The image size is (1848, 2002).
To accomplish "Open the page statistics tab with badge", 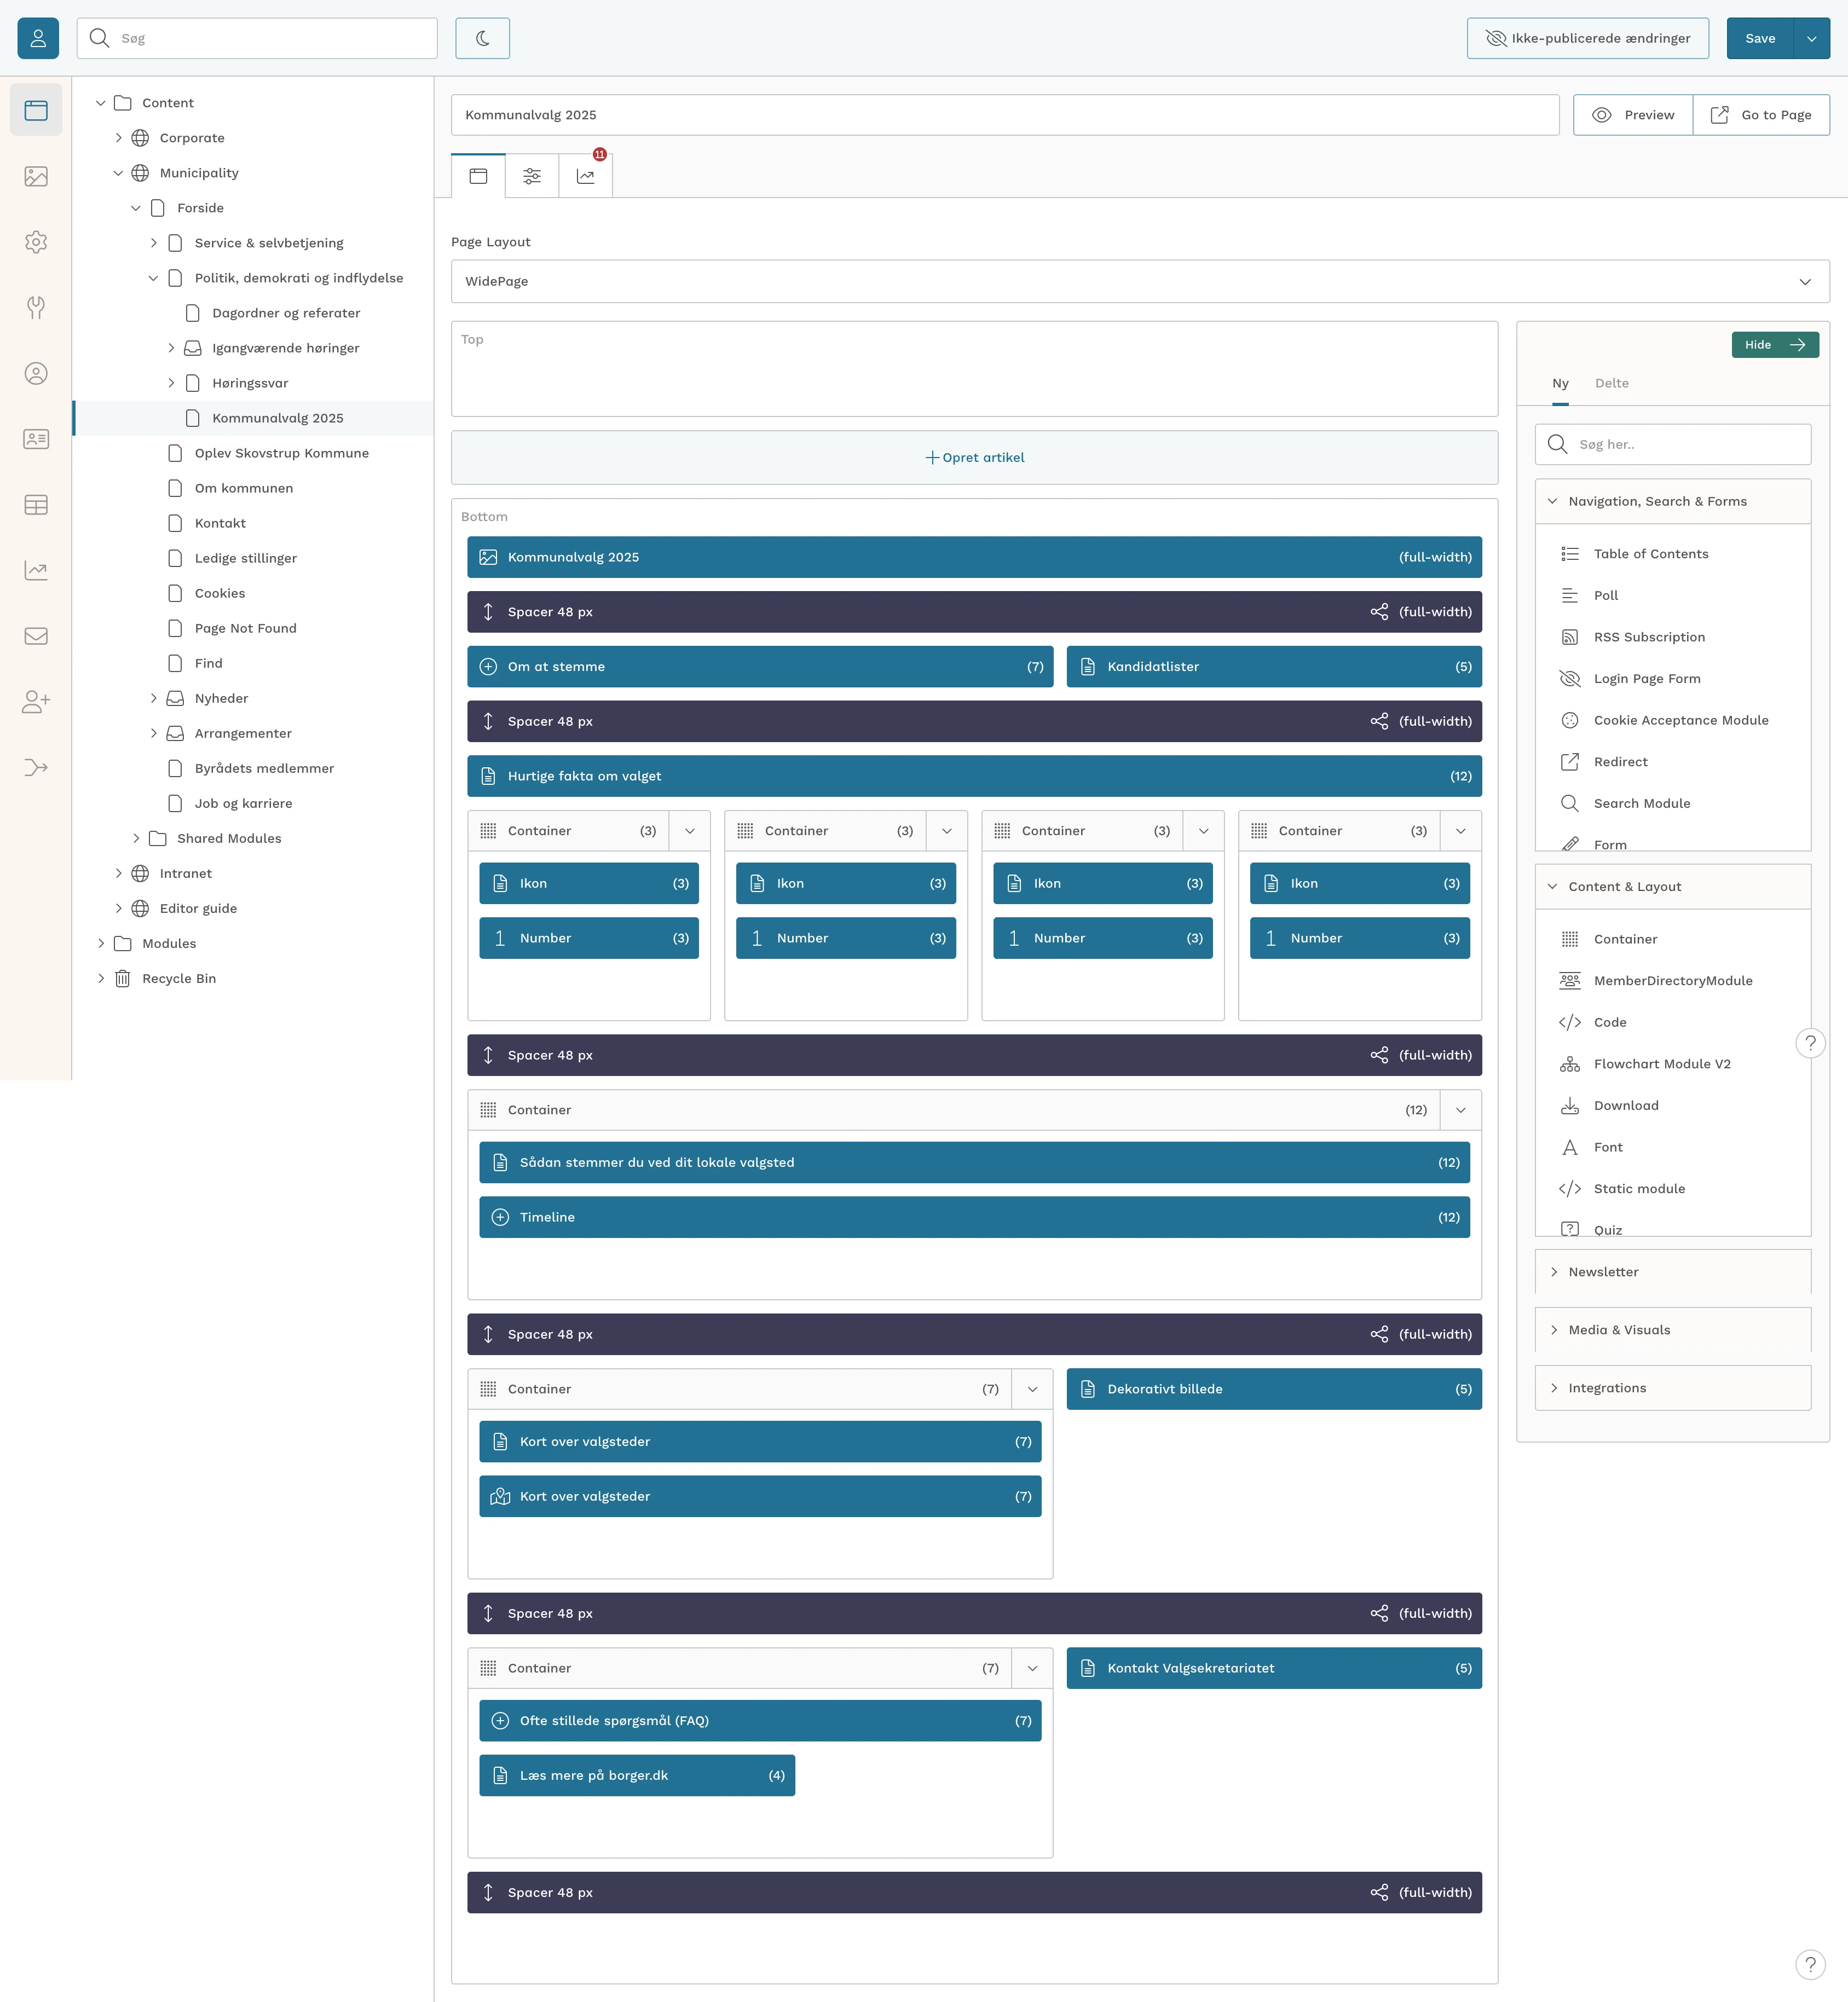I will pyautogui.click(x=586, y=176).
